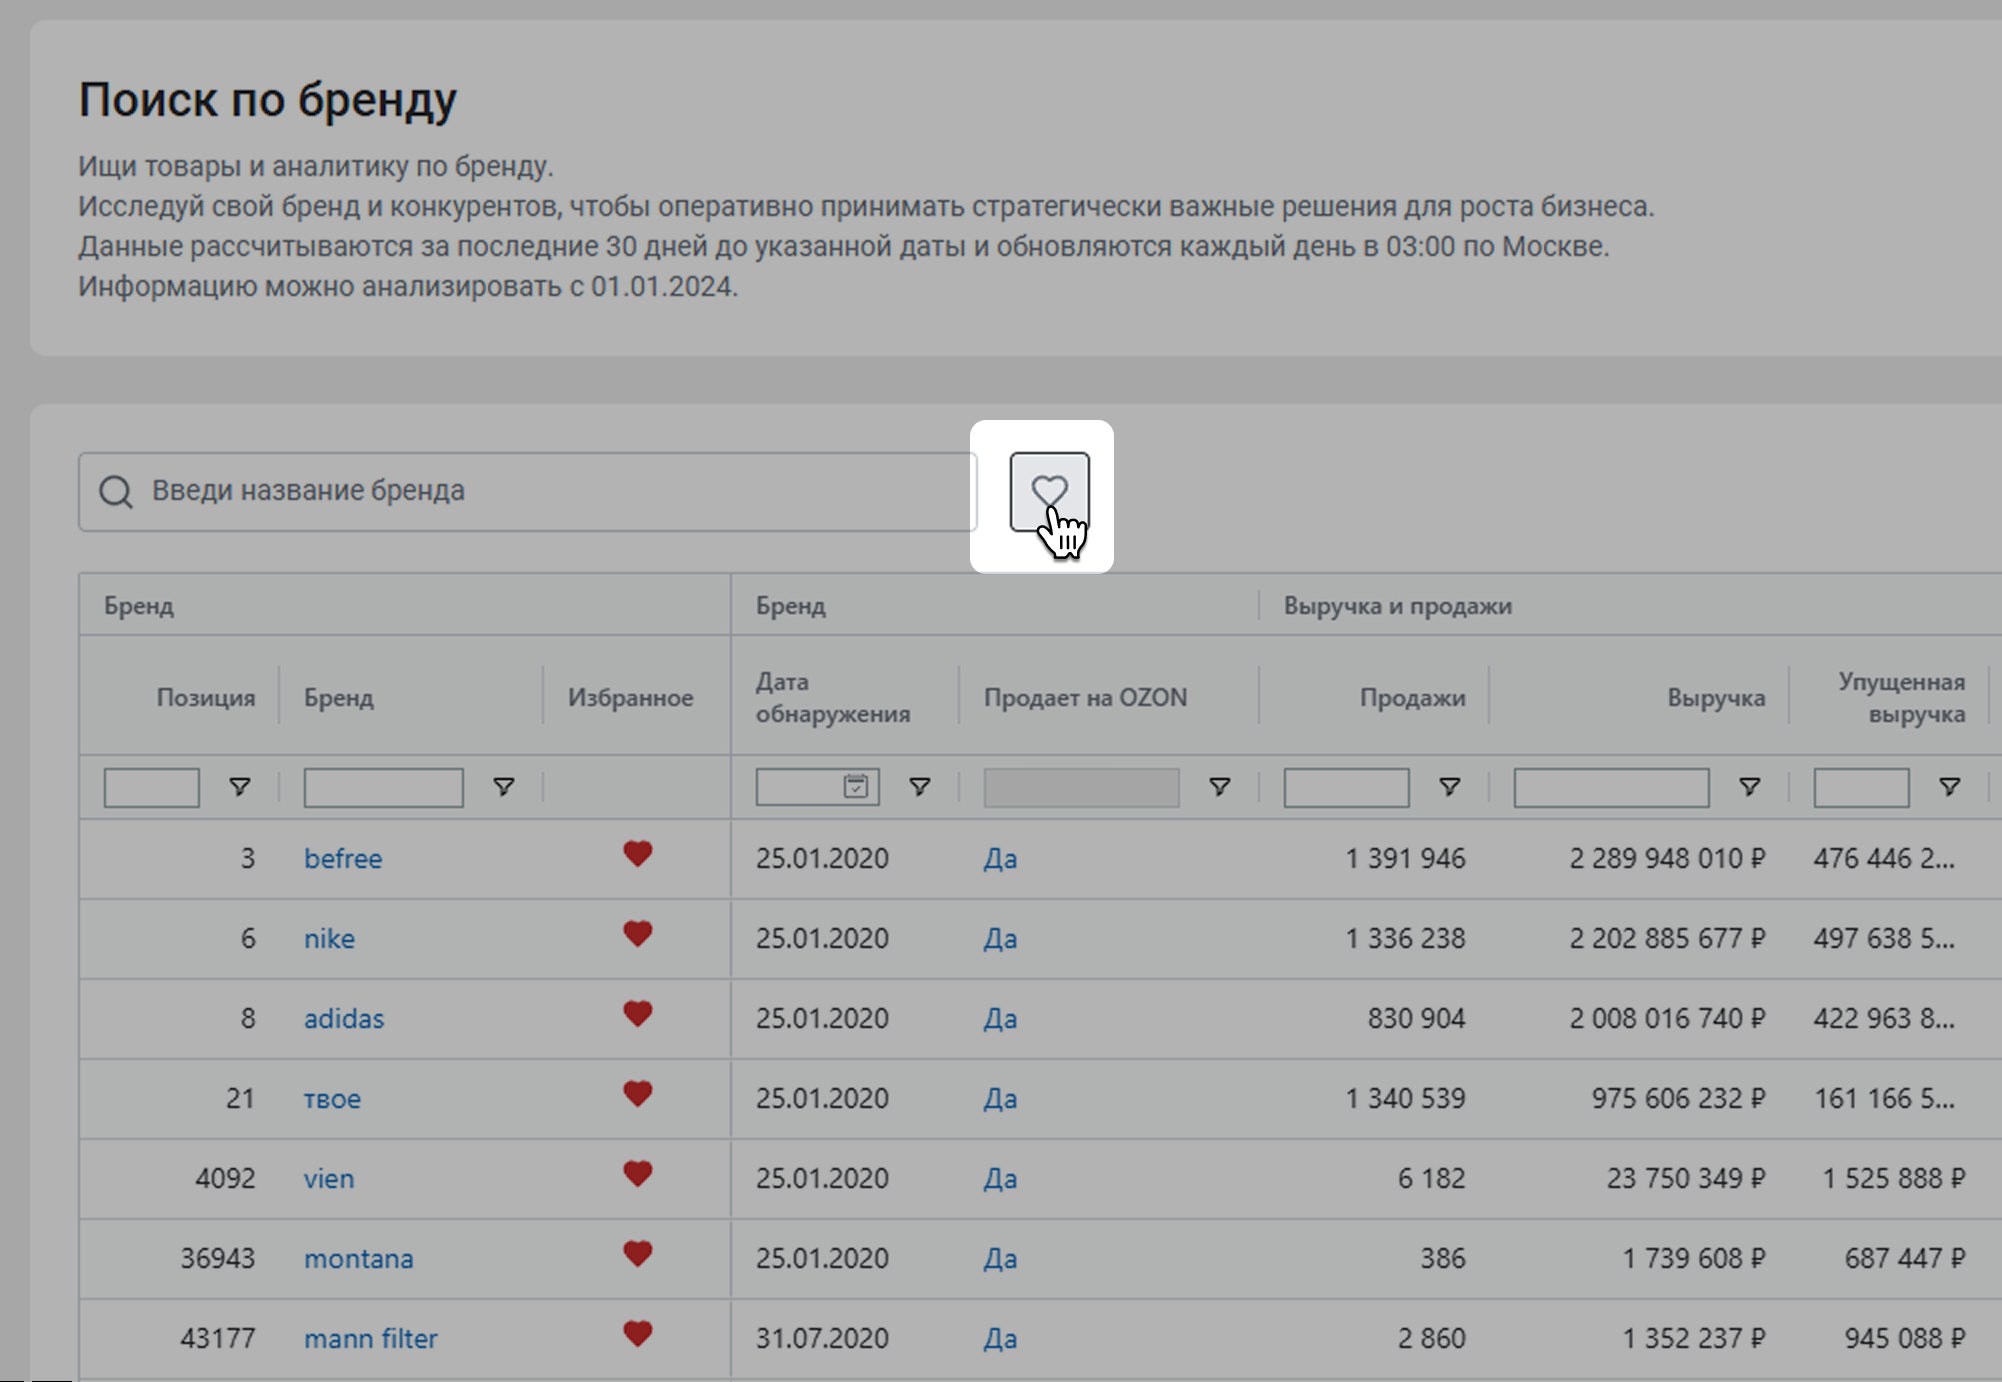The height and width of the screenshot is (1382, 2002).
Task: Select position cell 36943
Action: pos(218,1258)
